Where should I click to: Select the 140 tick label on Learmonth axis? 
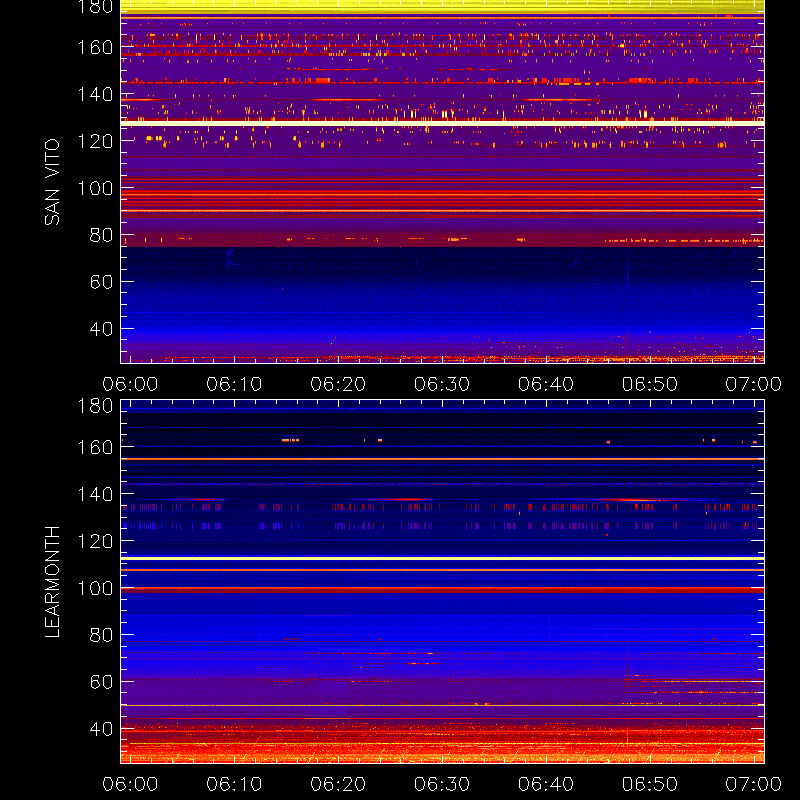(95, 494)
